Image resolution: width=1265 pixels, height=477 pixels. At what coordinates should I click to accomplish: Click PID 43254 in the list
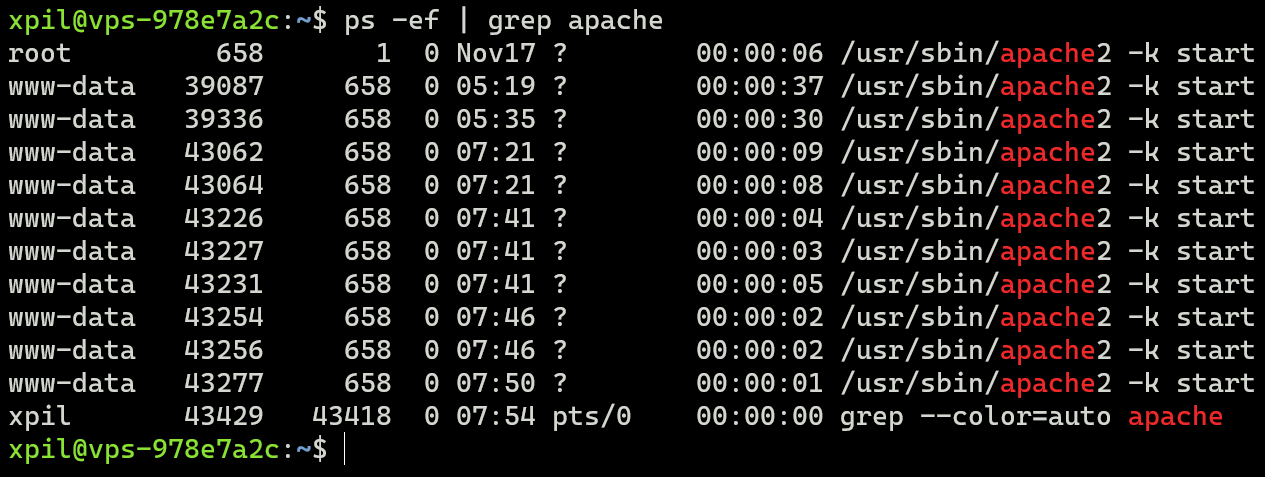223,317
